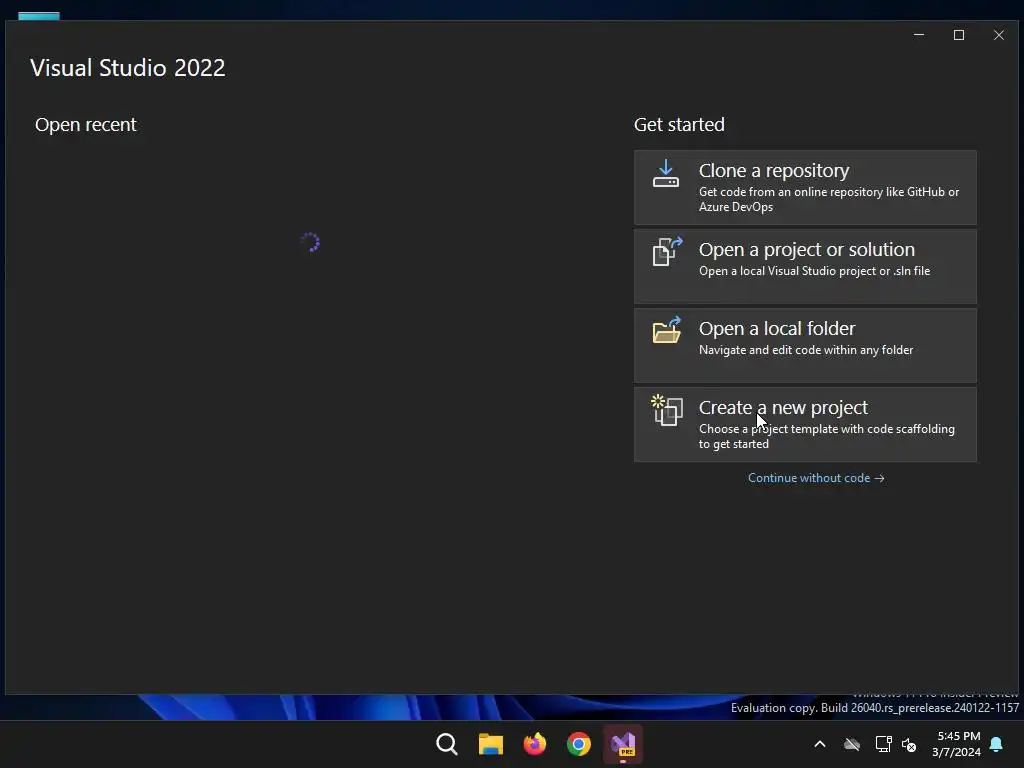Launch Google Chrome from the taskbar
Viewport: 1024px width, 768px height.
(x=579, y=744)
